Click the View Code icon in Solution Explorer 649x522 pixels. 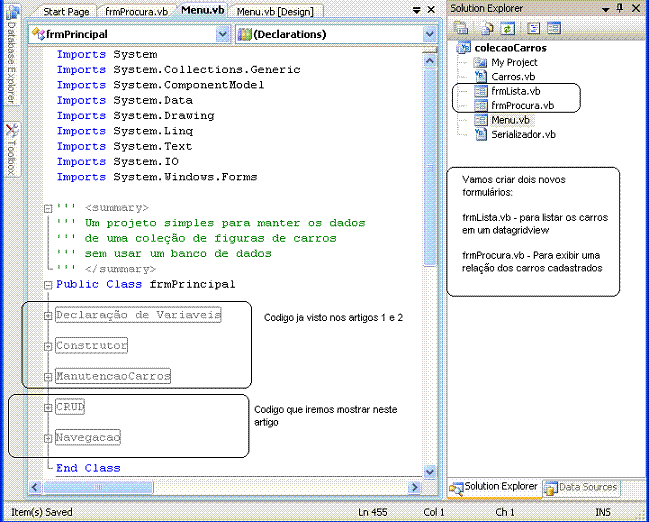click(534, 28)
